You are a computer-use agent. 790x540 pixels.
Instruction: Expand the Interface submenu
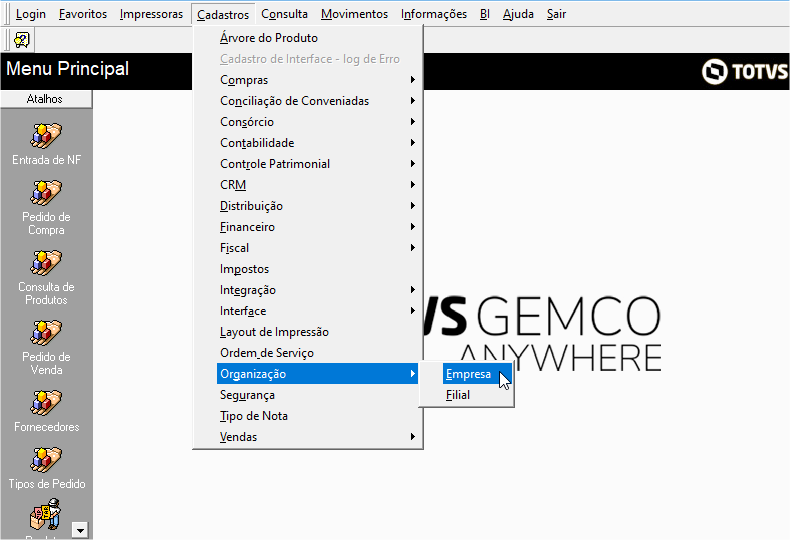(318, 311)
